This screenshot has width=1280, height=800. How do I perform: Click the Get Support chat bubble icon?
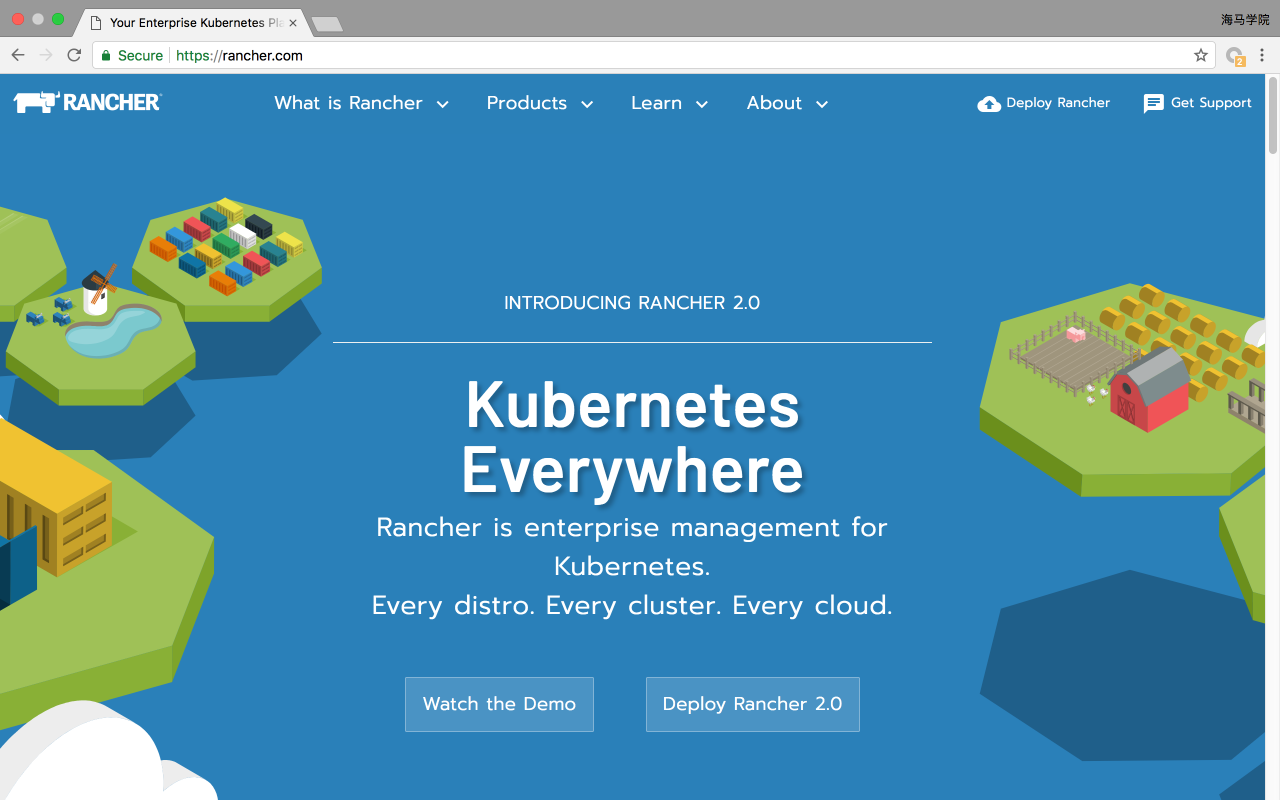pyautogui.click(x=1154, y=103)
